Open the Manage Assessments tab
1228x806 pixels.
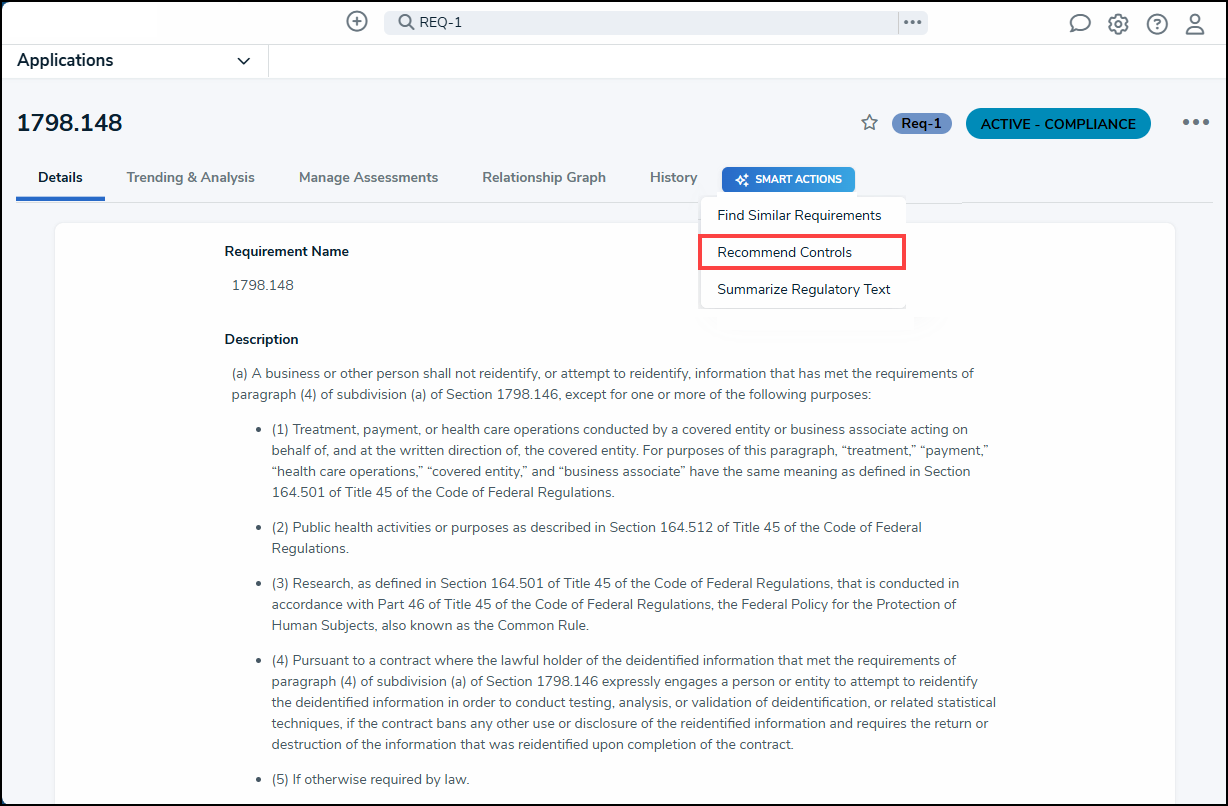(368, 177)
